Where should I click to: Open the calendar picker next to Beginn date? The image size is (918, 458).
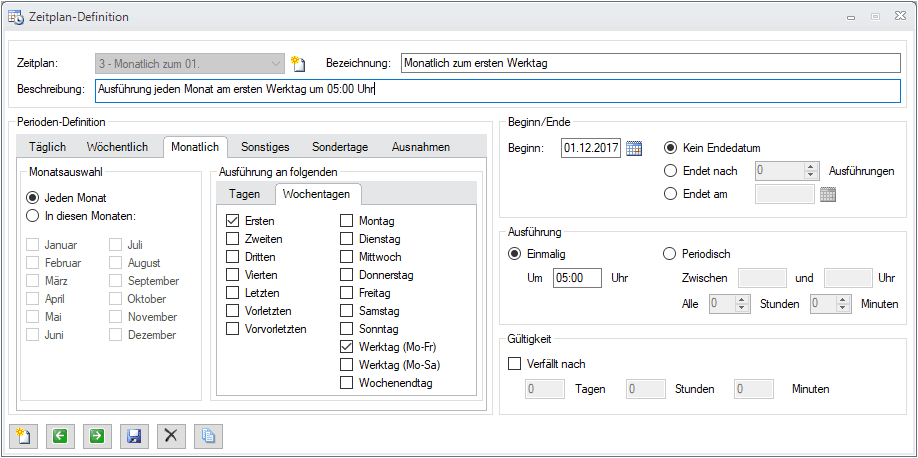(x=633, y=149)
